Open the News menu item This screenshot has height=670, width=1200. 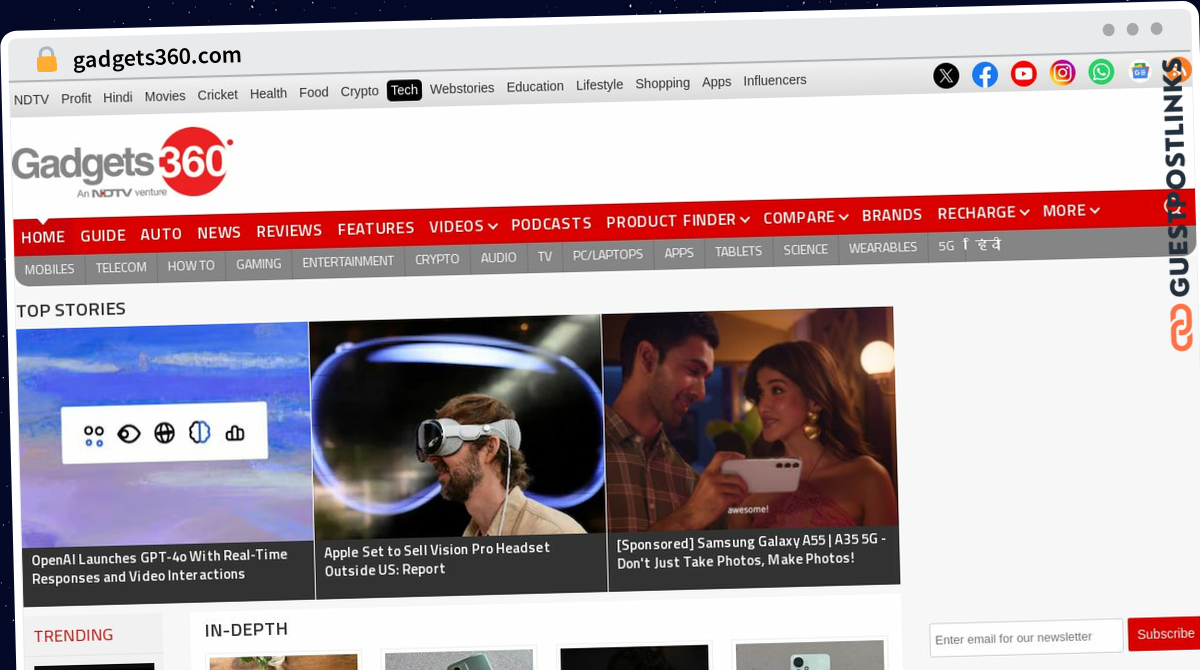(x=219, y=232)
